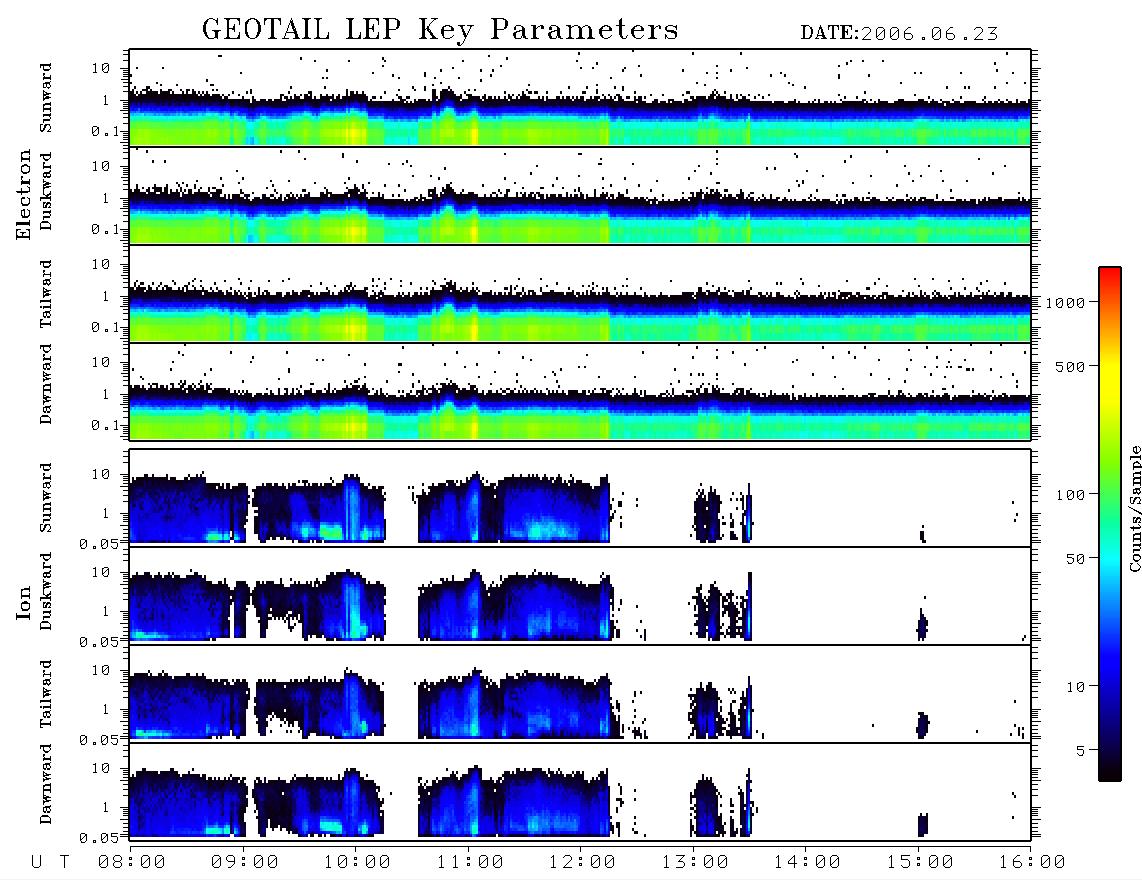Click the rainbow Counts/Sample color scale bar
1142x880 pixels.
tap(1110, 524)
